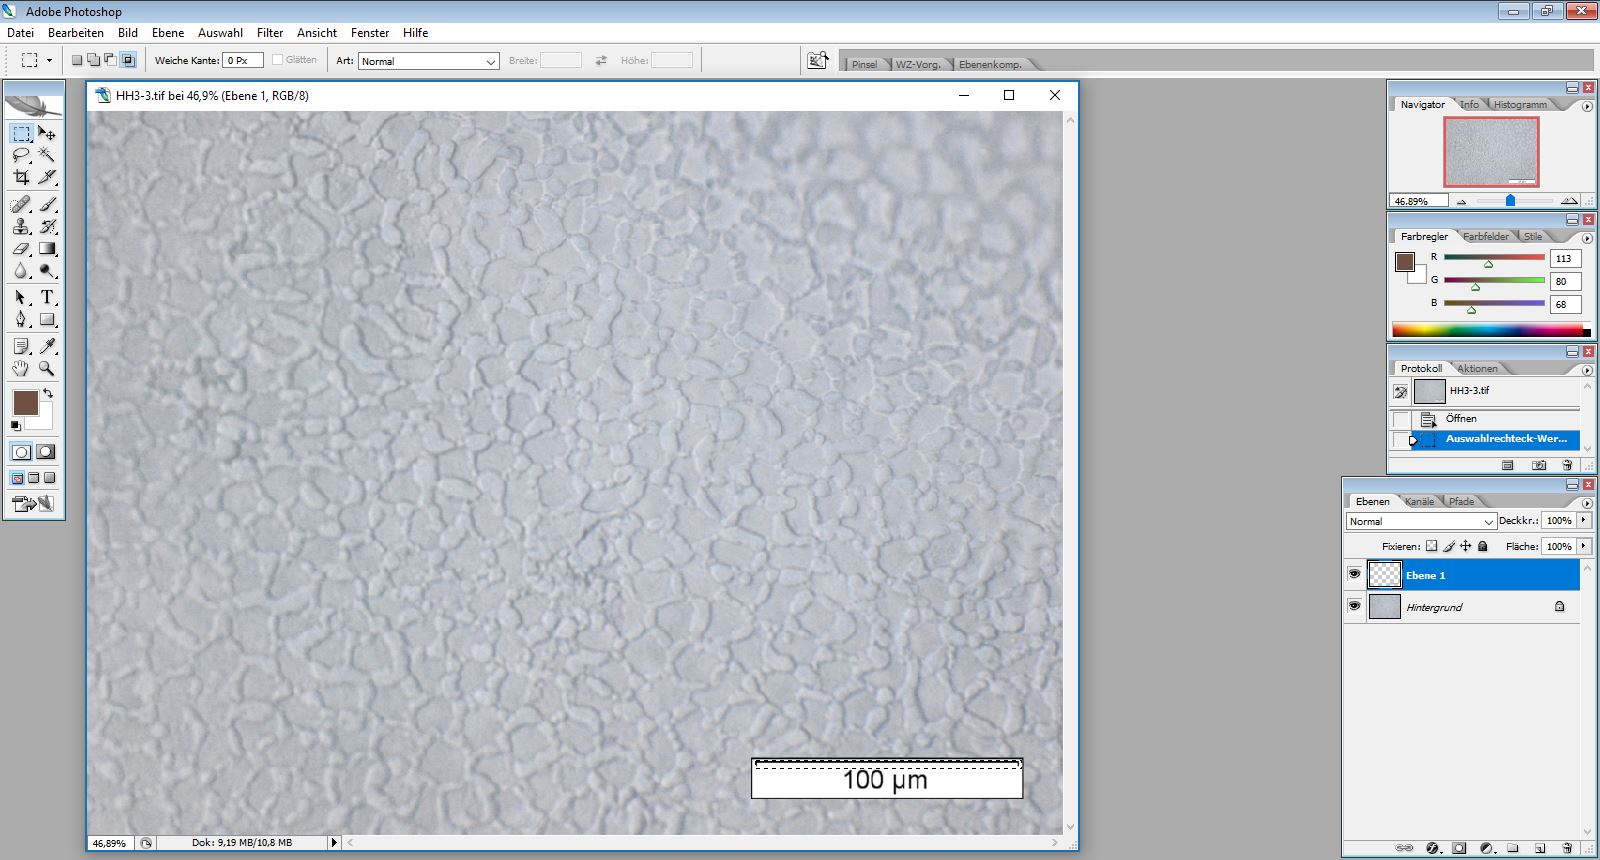Open the Bearbeiten menu
Viewport: 1600px width, 860px height.
(x=76, y=33)
